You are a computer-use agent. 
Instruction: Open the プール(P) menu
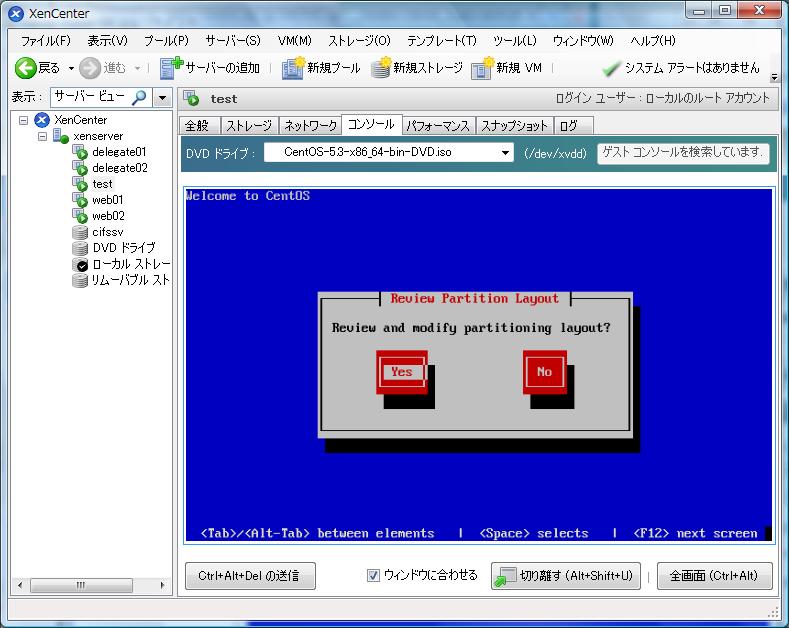pyautogui.click(x=167, y=41)
